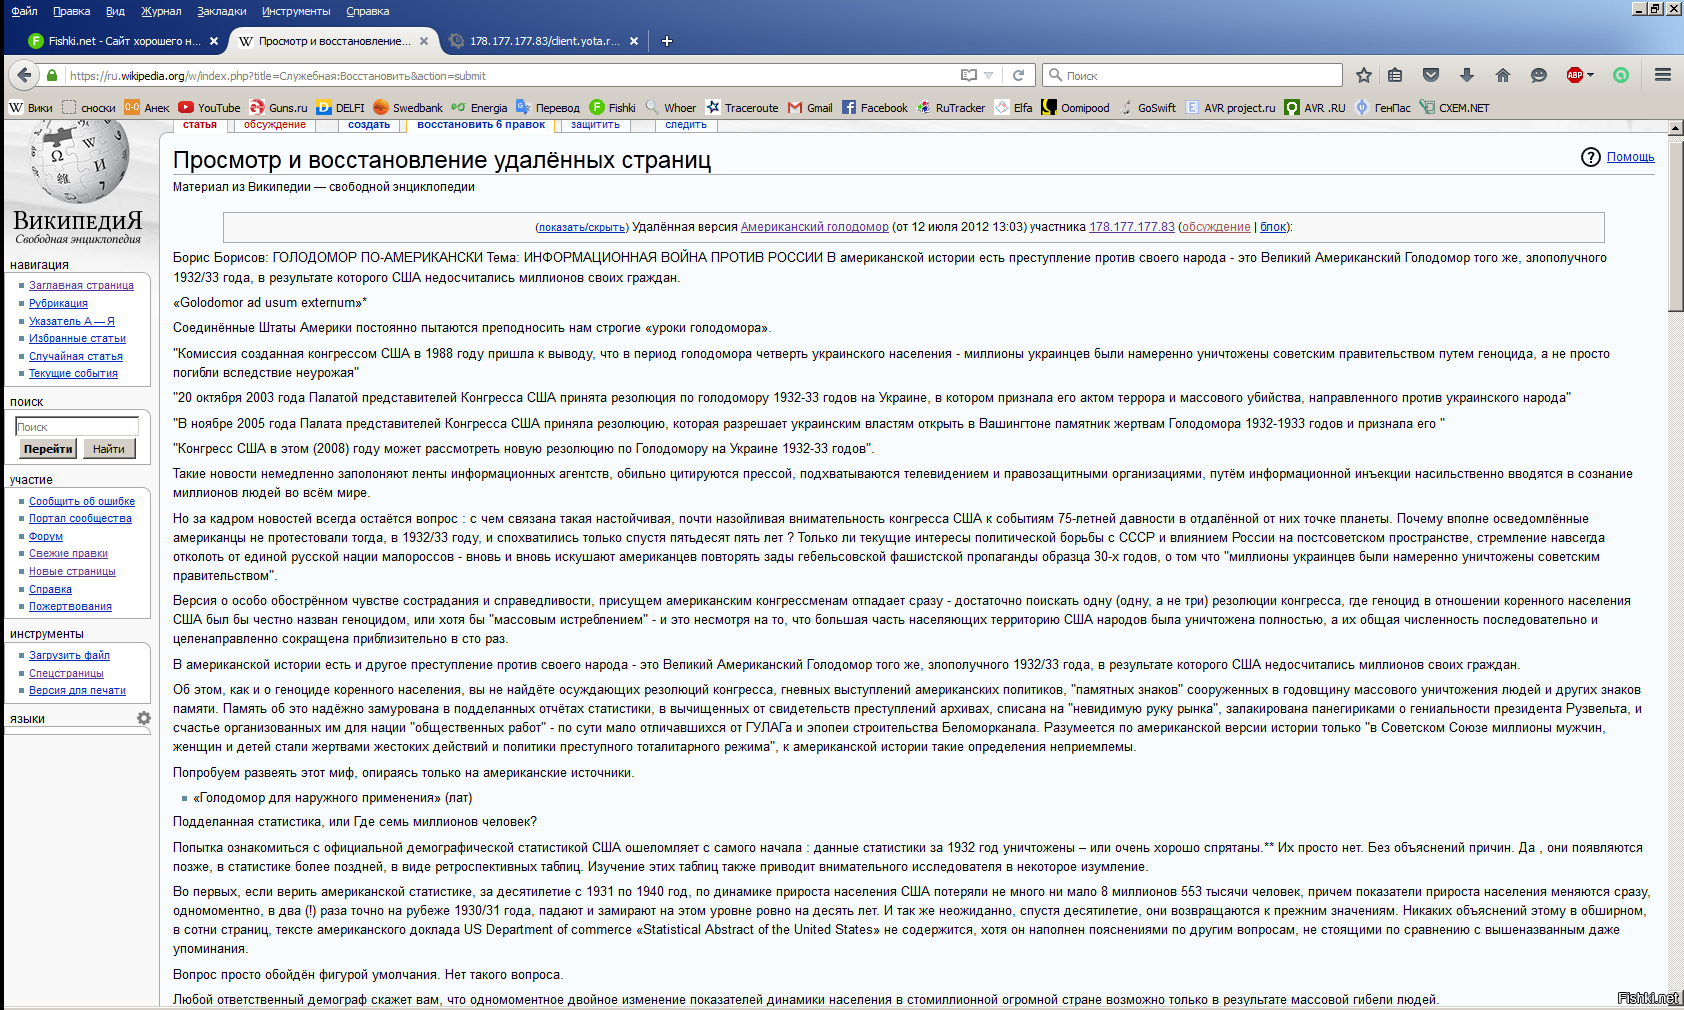Open Traceroute bookmark
The image size is (1684, 1010).
point(742,107)
